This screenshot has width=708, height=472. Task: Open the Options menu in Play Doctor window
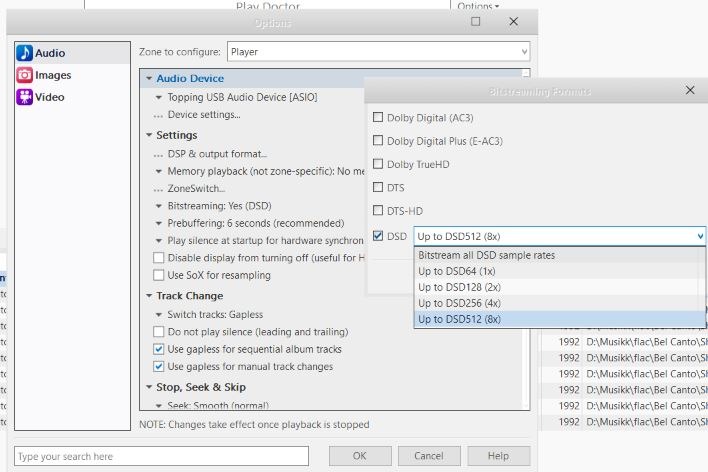(478, 6)
